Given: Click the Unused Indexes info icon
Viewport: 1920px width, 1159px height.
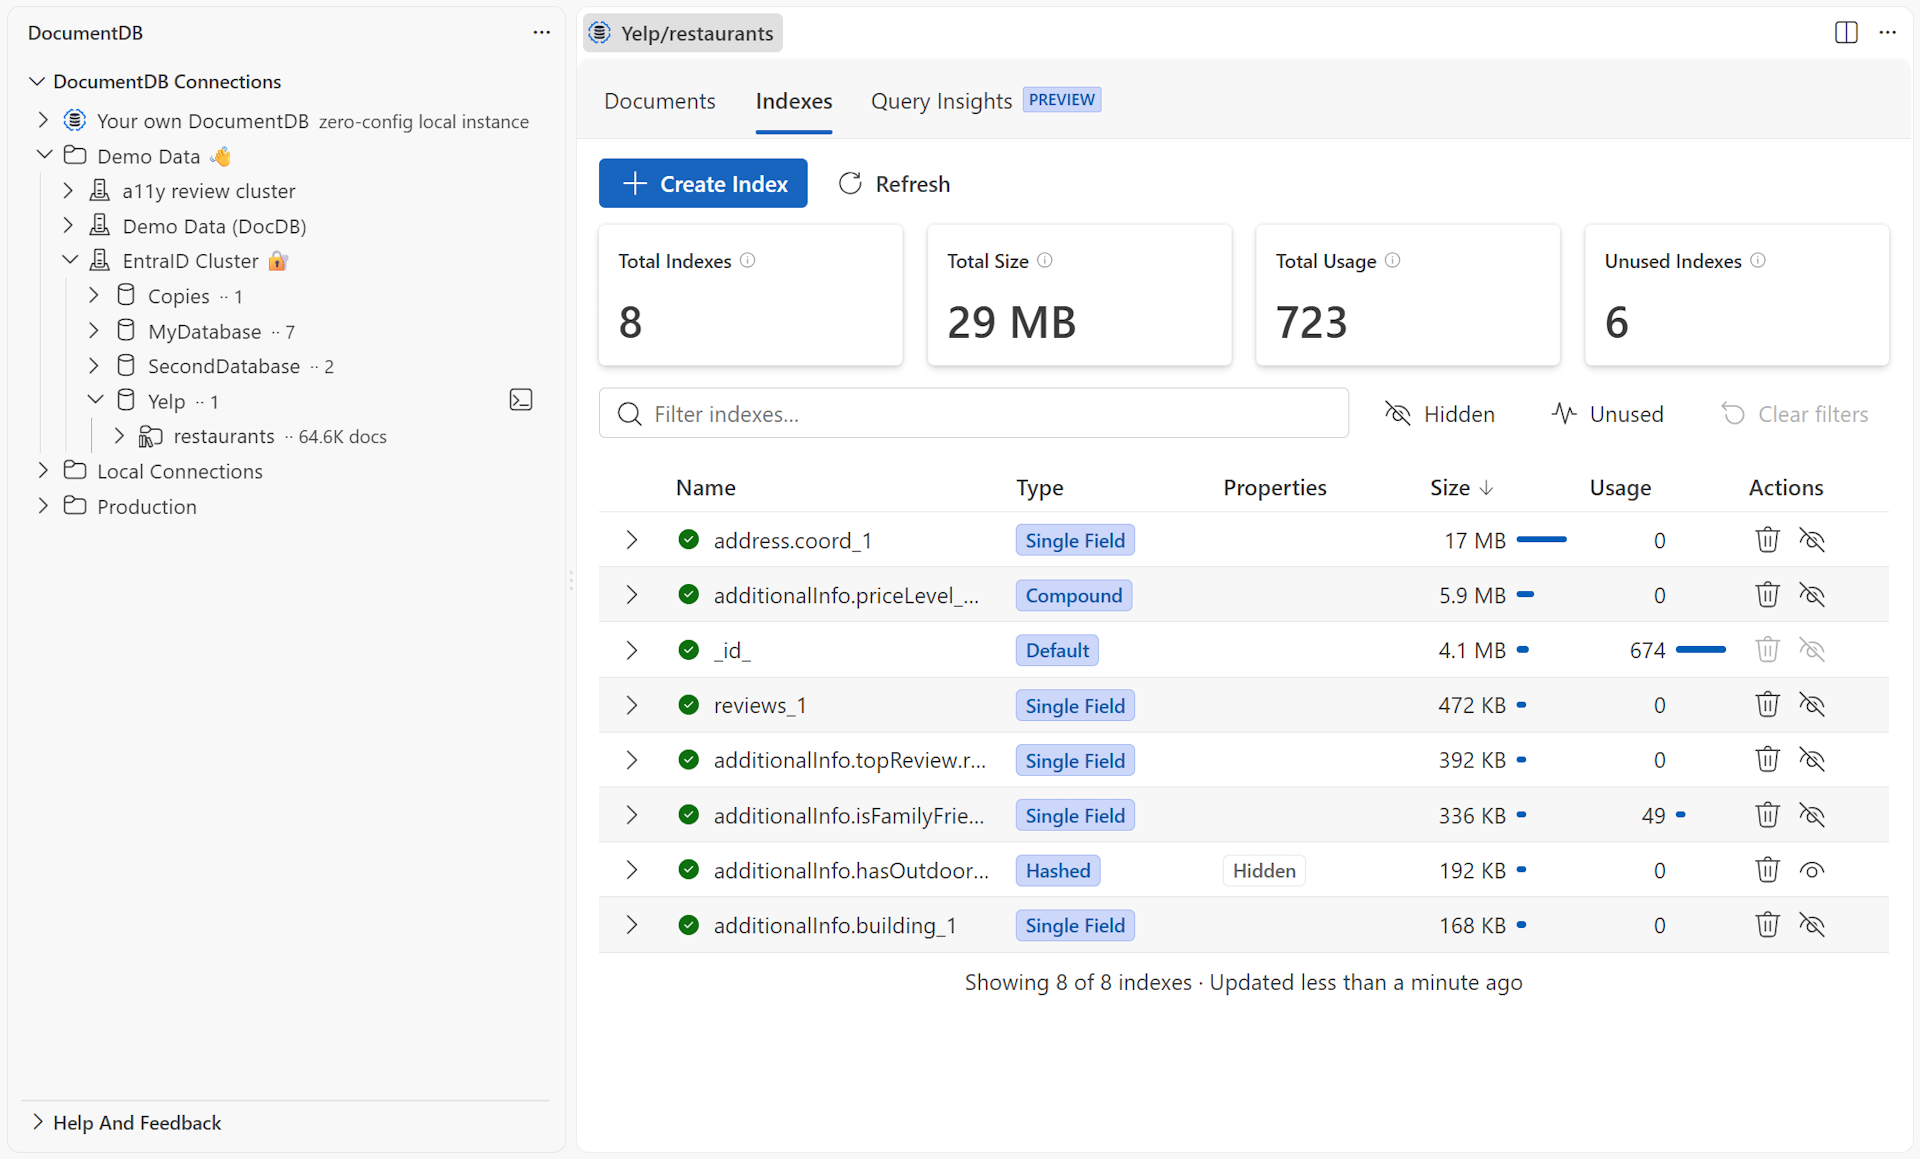Looking at the screenshot, I should [x=1758, y=261].
